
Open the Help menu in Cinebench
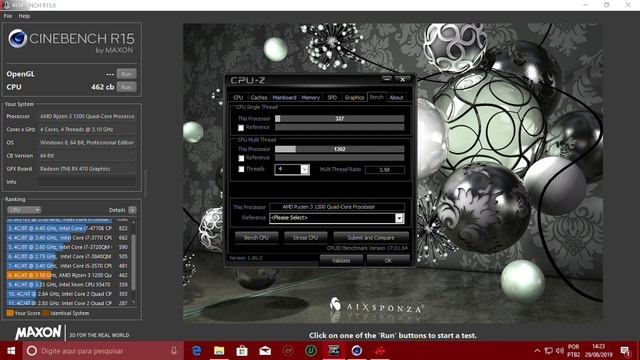24,16
